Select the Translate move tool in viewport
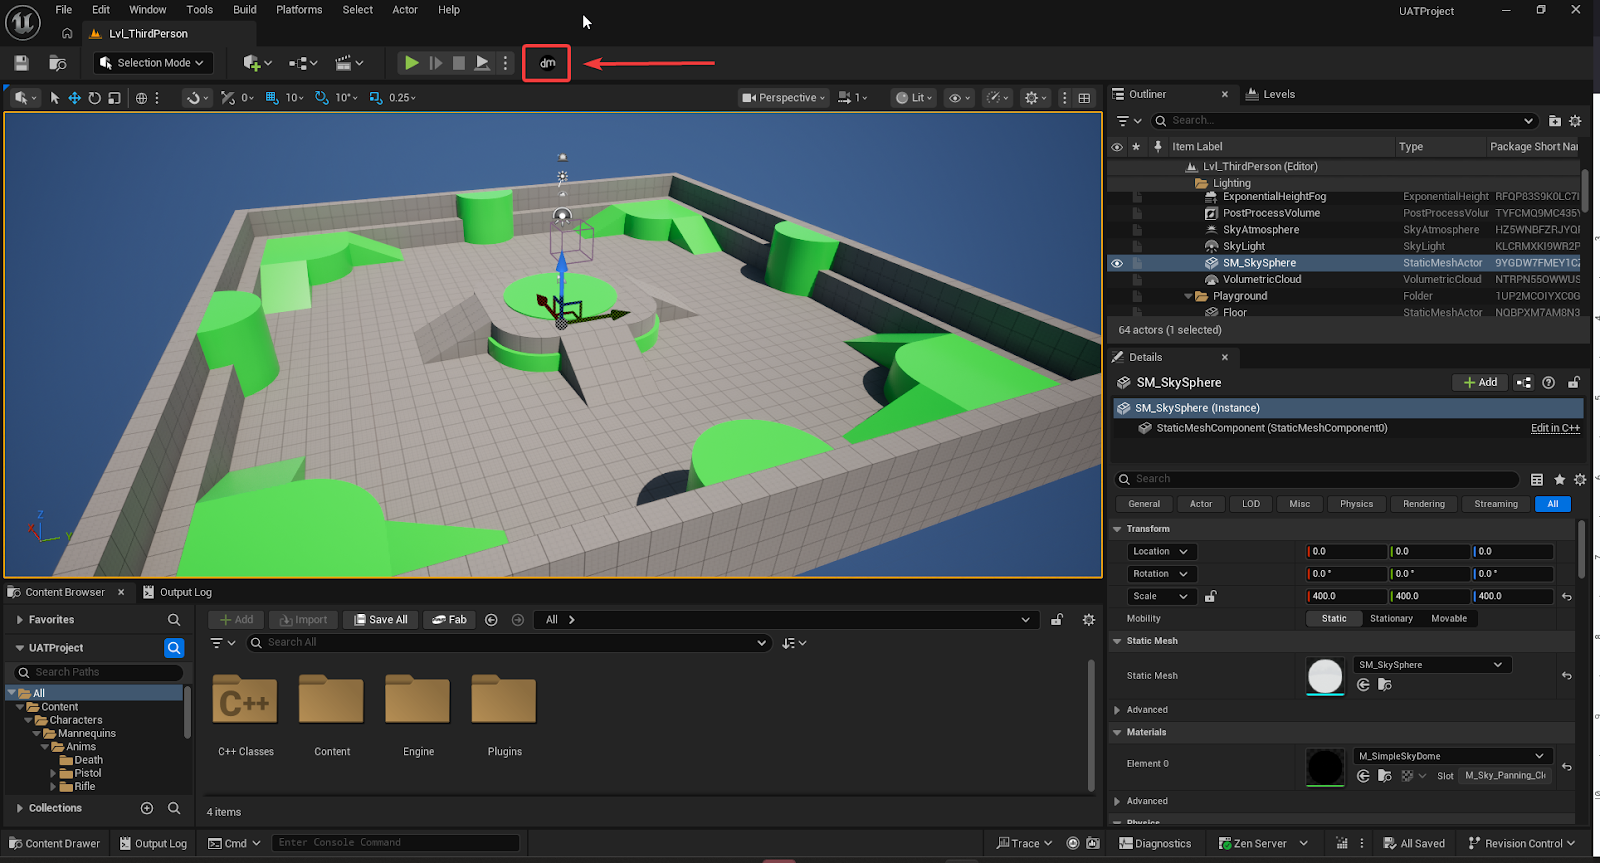The width and height of the screenshot is (1600, 863). (x=74, y=98)
